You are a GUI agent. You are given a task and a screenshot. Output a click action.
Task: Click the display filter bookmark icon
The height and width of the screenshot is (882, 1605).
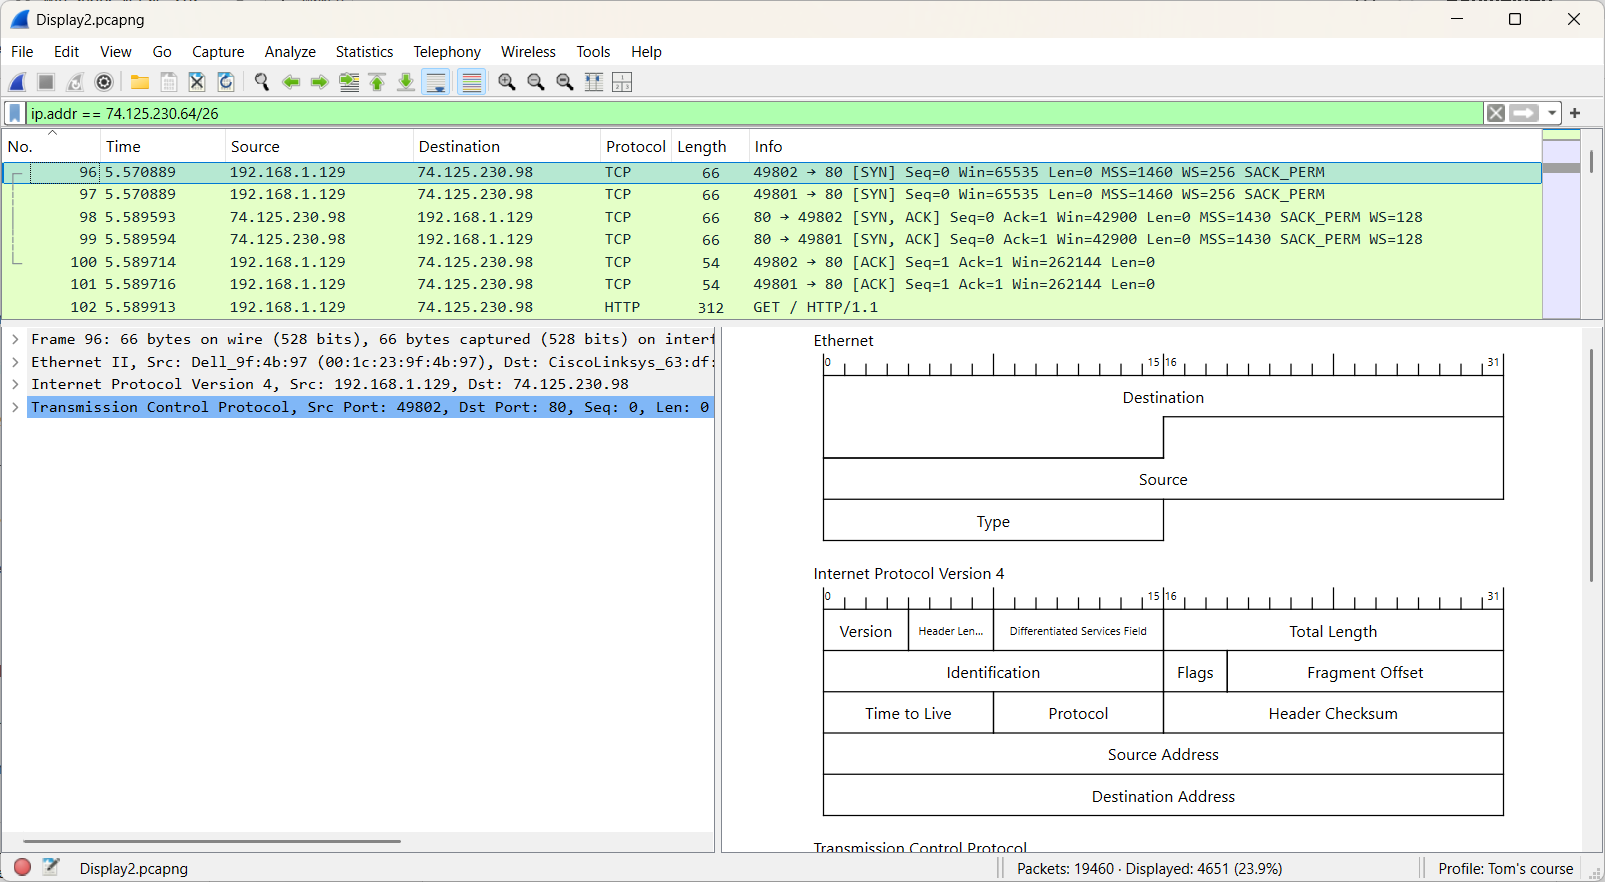click(x=15, y=113)
